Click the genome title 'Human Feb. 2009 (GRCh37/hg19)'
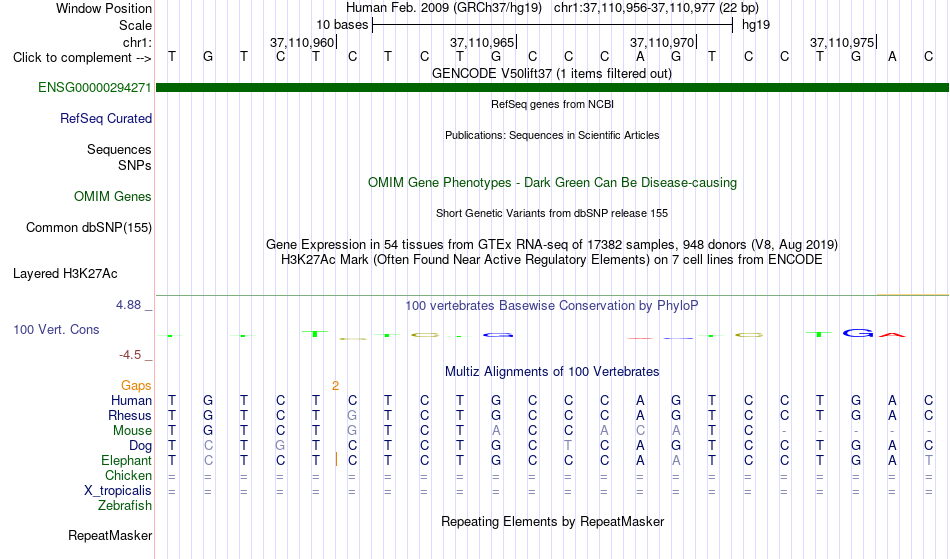The width and height of the screenshot is (950, 559). pyautogui.click(x=443, y=8)
